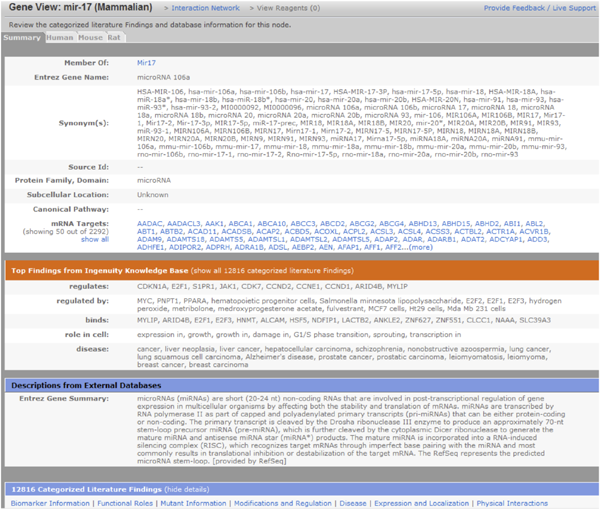Open the ABCA10 target link

point(271,224)
